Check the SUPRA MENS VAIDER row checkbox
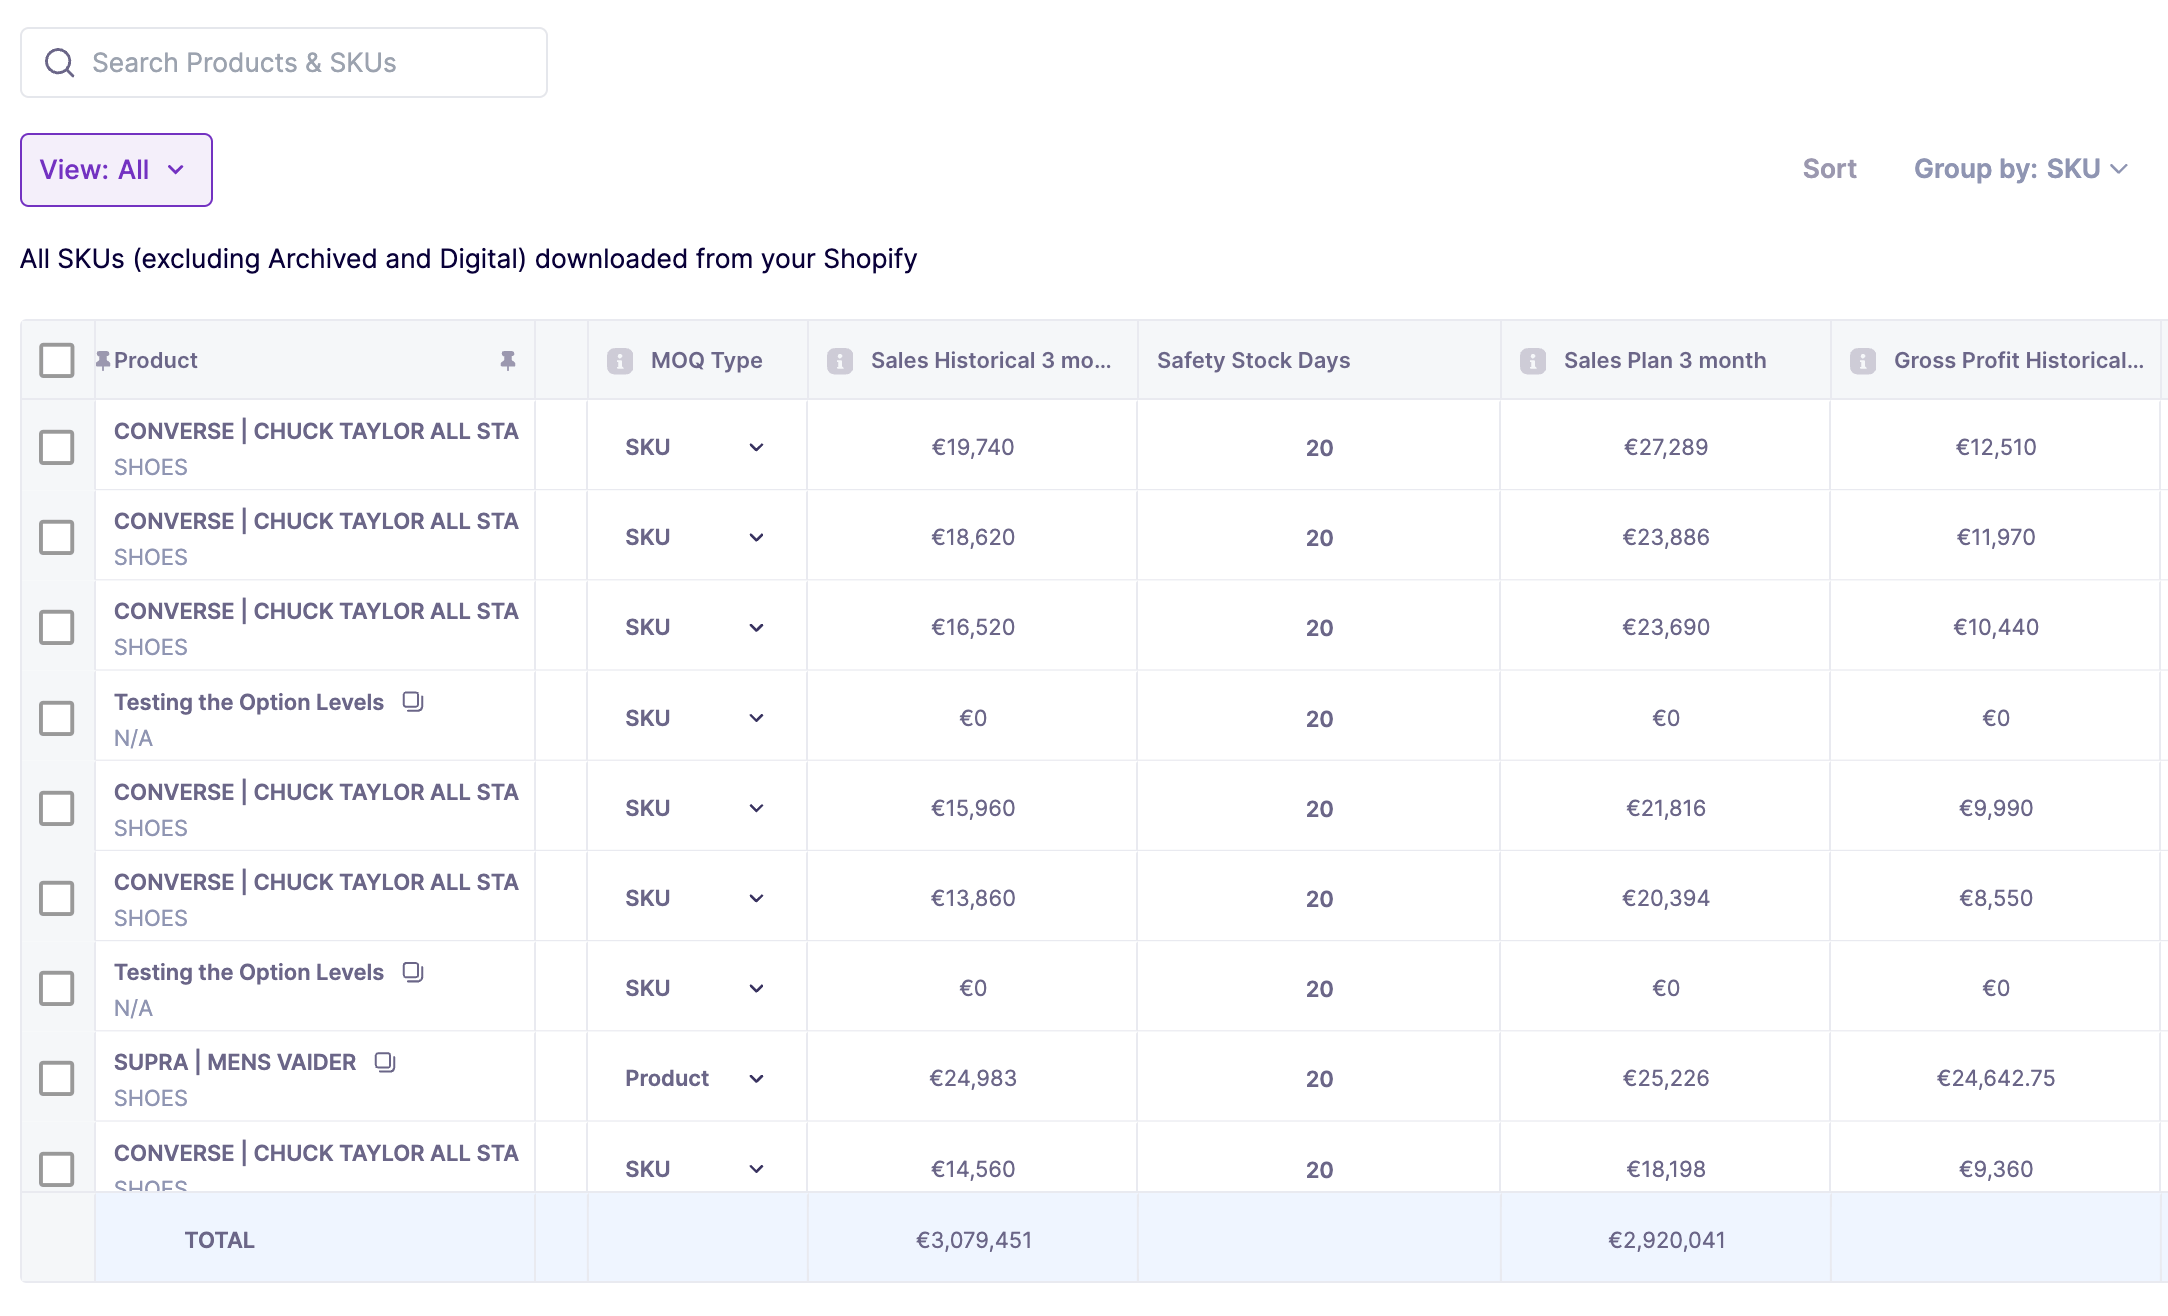Viewport: 2168px width, 1316px height. pyautogui.click(x=57, y=1078)
